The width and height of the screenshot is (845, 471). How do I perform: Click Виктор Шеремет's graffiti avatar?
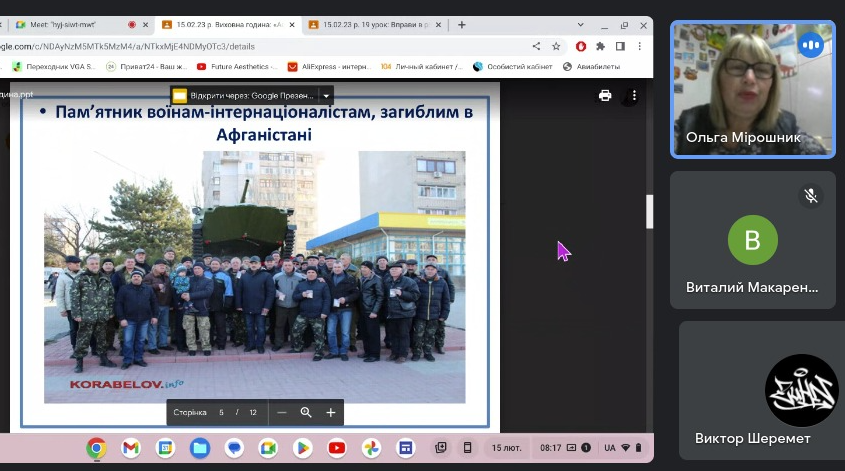(801, 390)
